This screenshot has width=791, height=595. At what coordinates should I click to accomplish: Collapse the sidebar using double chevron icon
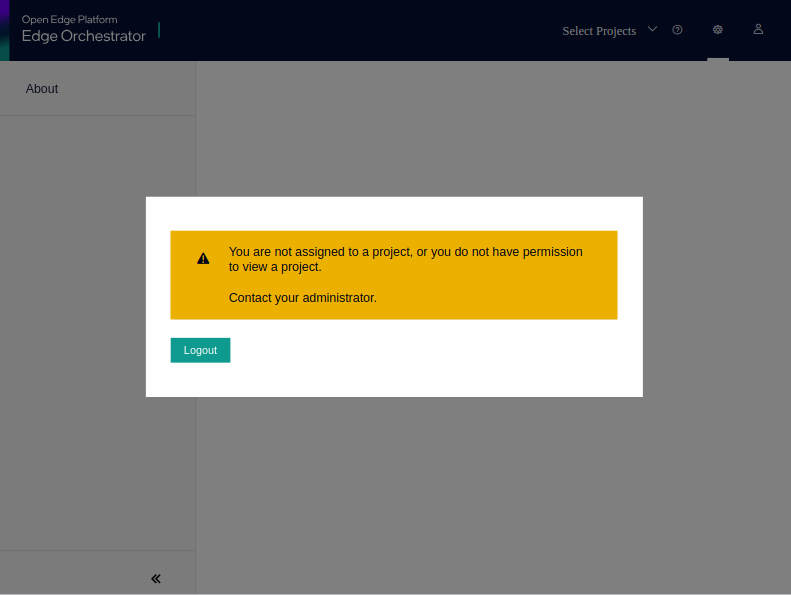tap(156, 578)
